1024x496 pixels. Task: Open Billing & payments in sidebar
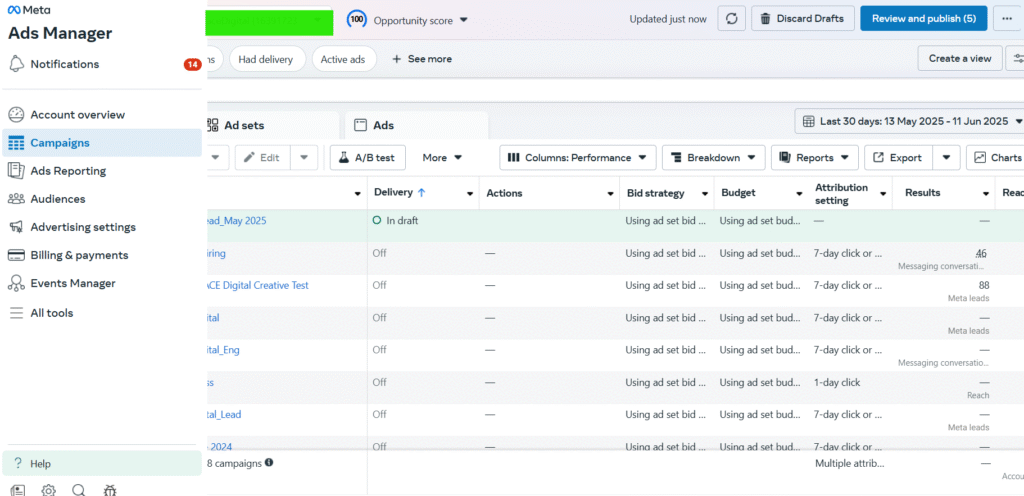79,255
